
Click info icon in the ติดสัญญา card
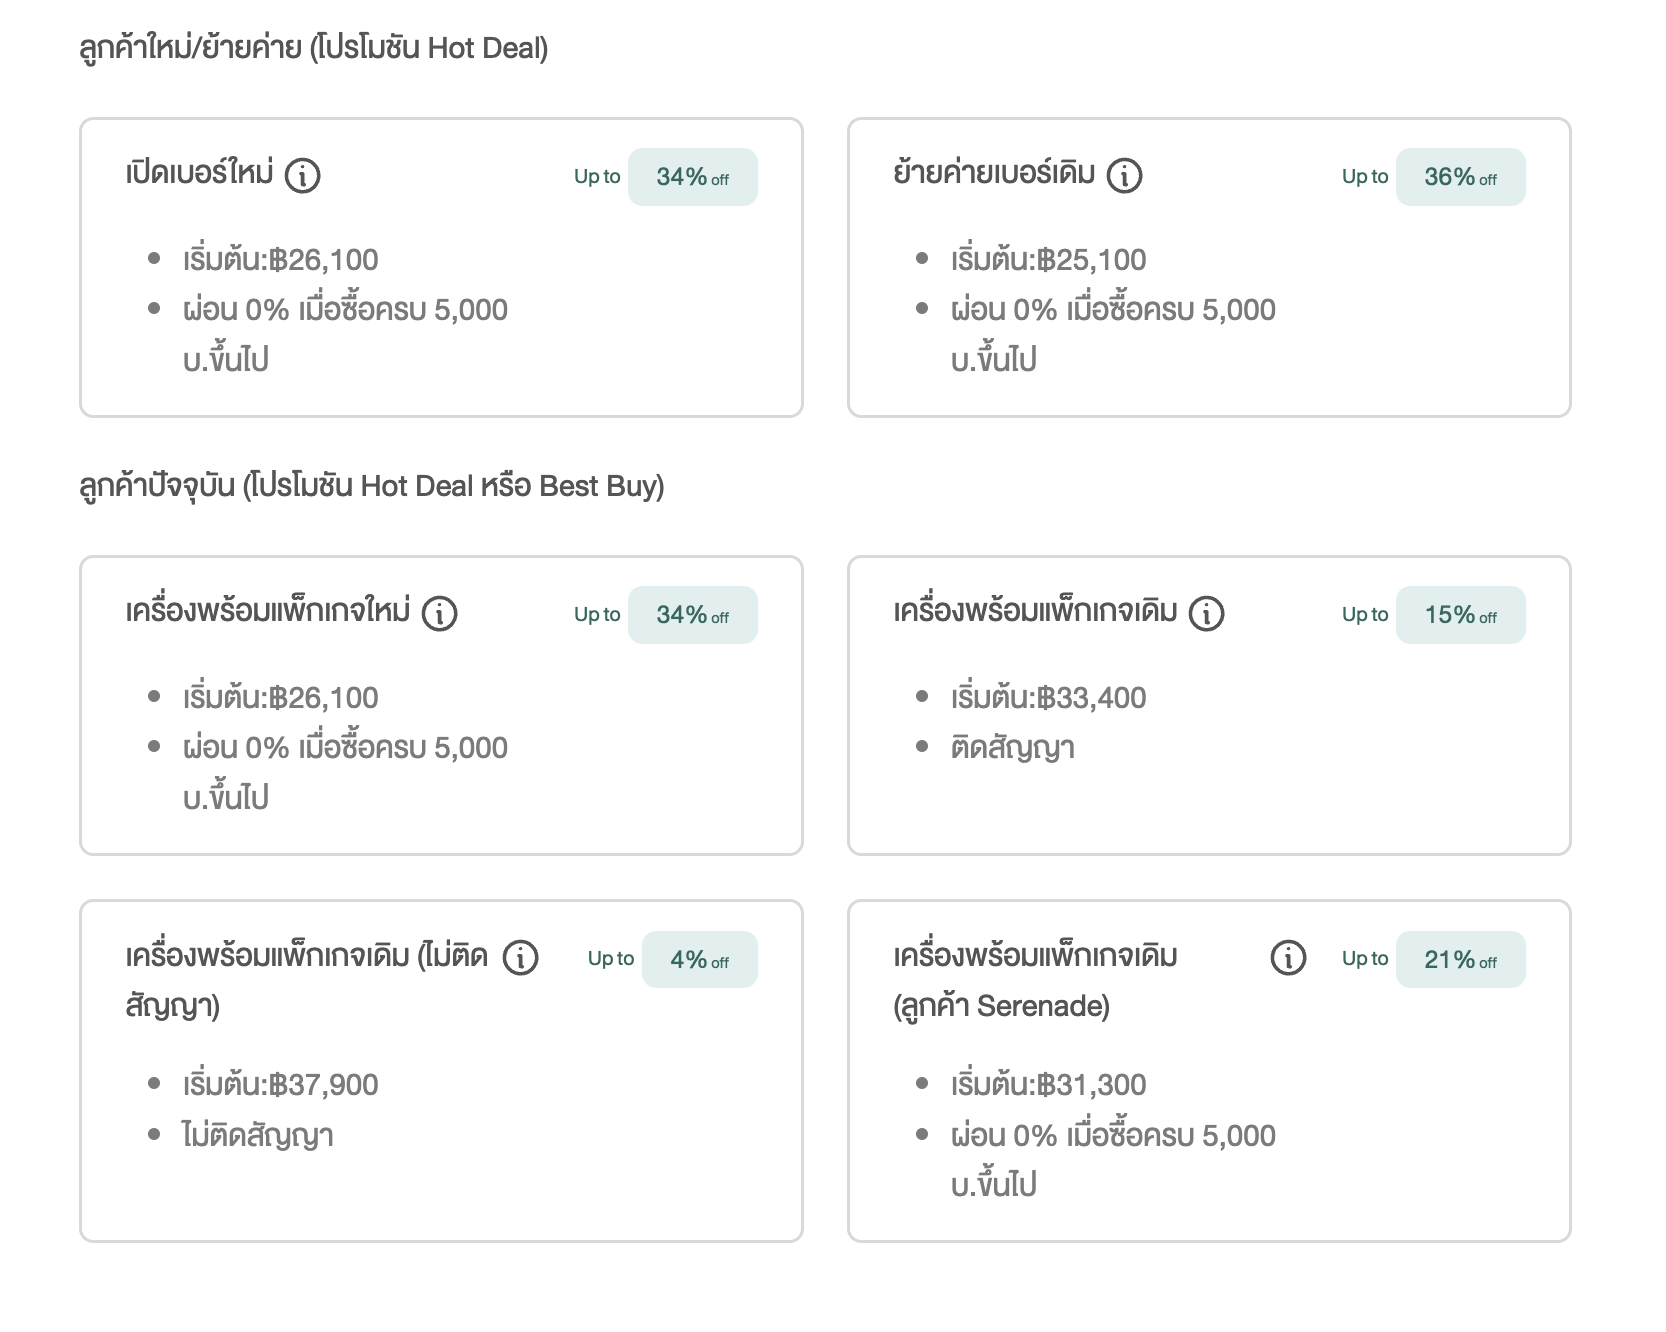coord(1206,613)
